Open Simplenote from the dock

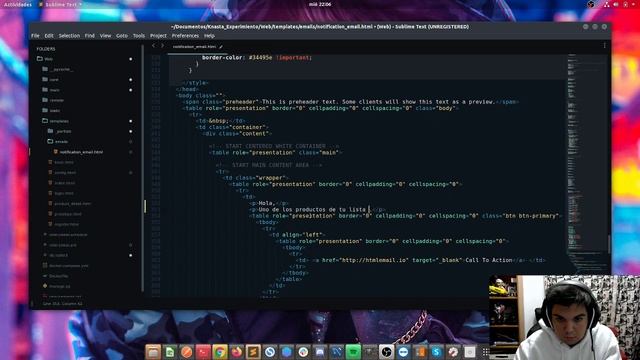[x=270, y=351]
